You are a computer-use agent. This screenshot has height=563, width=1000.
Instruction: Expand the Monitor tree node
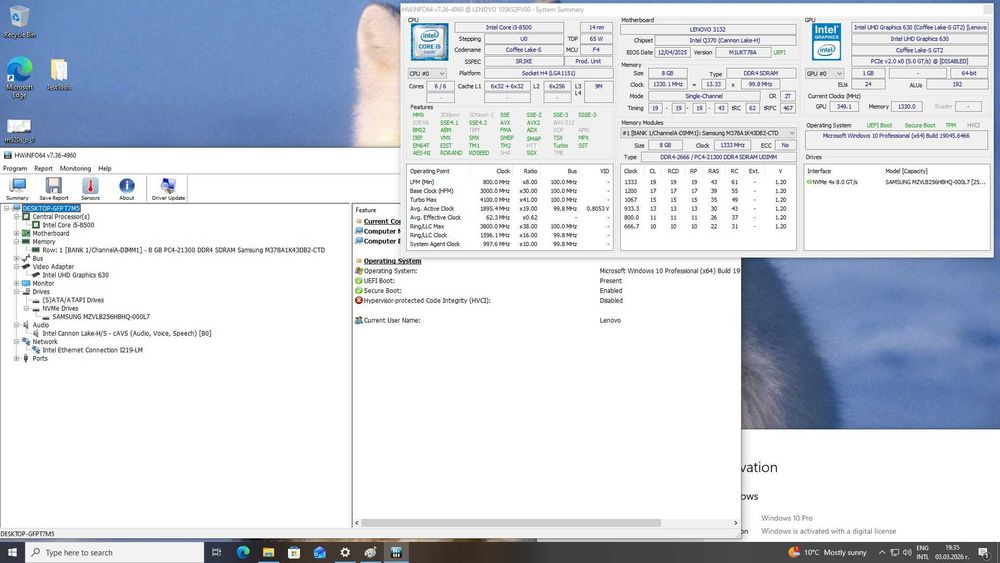[x=17, y=283]
